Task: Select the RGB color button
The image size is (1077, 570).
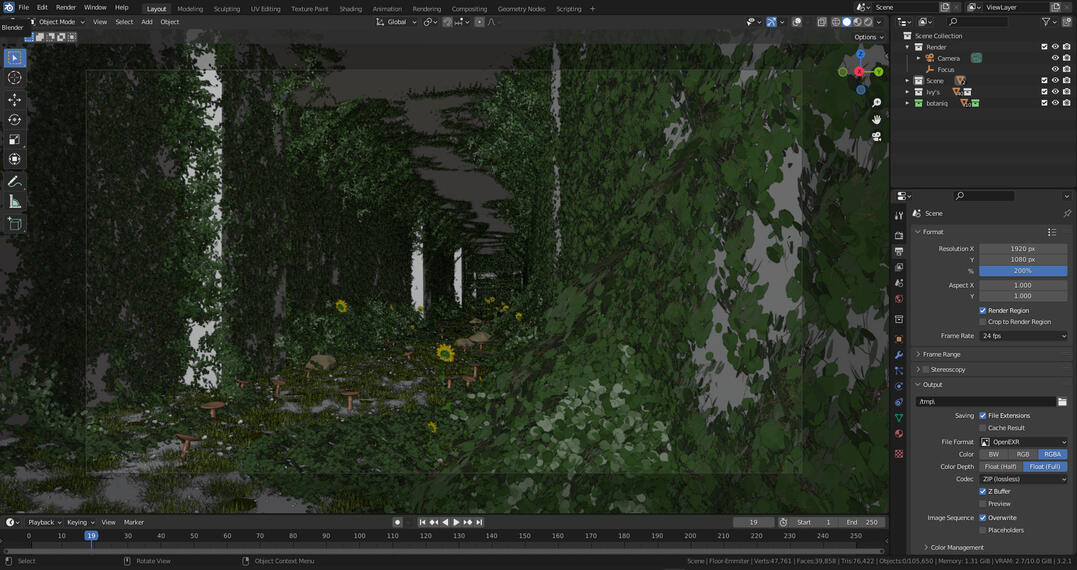Action: [1023, 454]
